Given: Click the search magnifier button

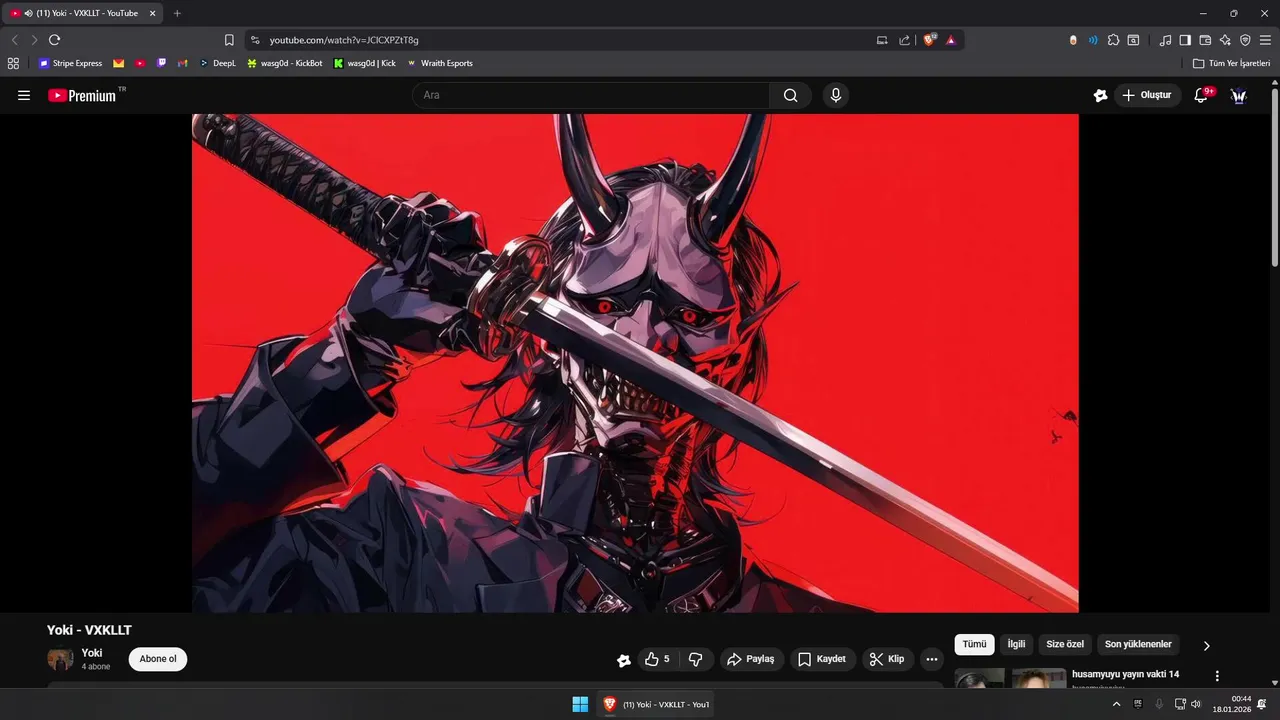Looking at the screenshot, I should pos(791,95).
